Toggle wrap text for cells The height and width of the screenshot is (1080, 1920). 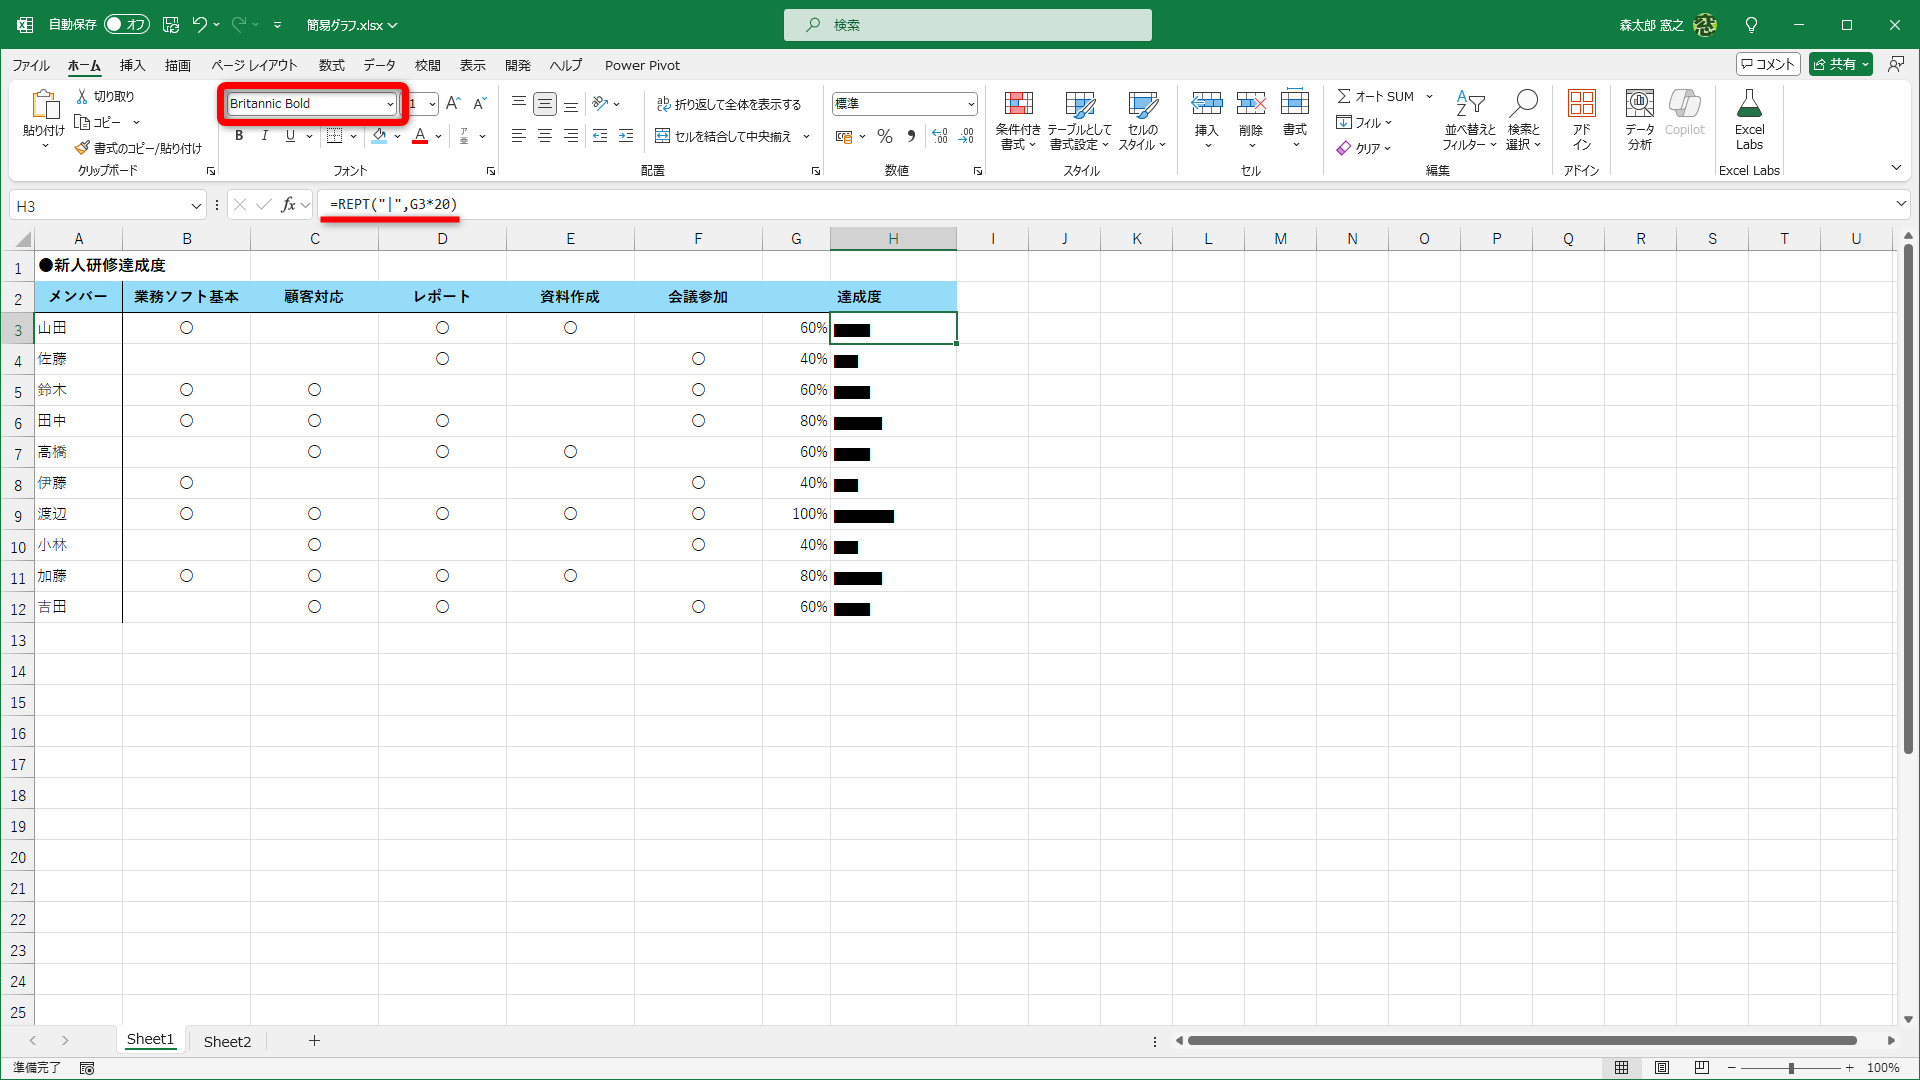tap(729, 104)
